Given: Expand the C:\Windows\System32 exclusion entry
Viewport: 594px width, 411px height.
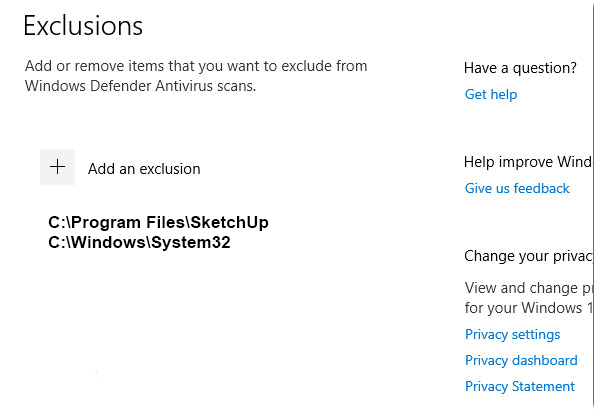Looking at the screenshot, I should pos(139,242).
